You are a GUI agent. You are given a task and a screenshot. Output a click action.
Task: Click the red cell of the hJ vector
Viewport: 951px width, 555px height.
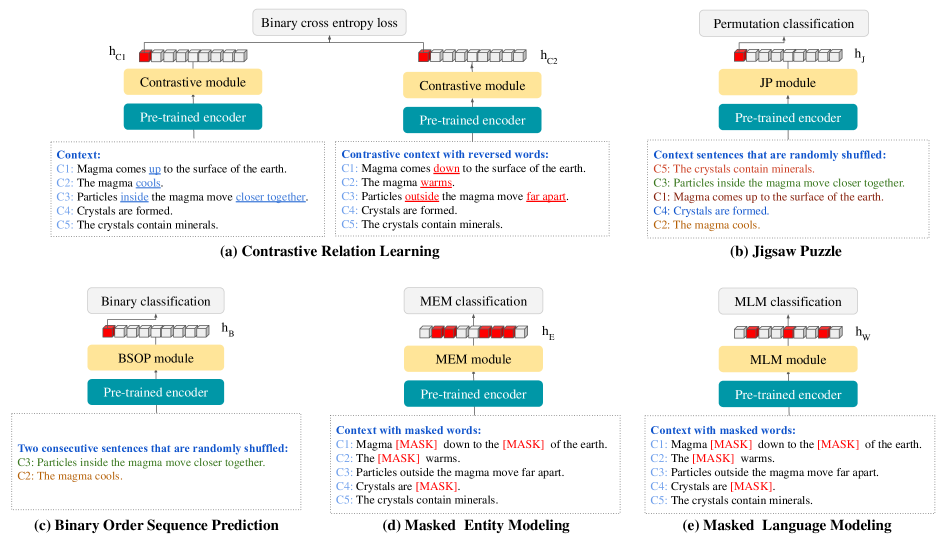(x=740, y=56)
